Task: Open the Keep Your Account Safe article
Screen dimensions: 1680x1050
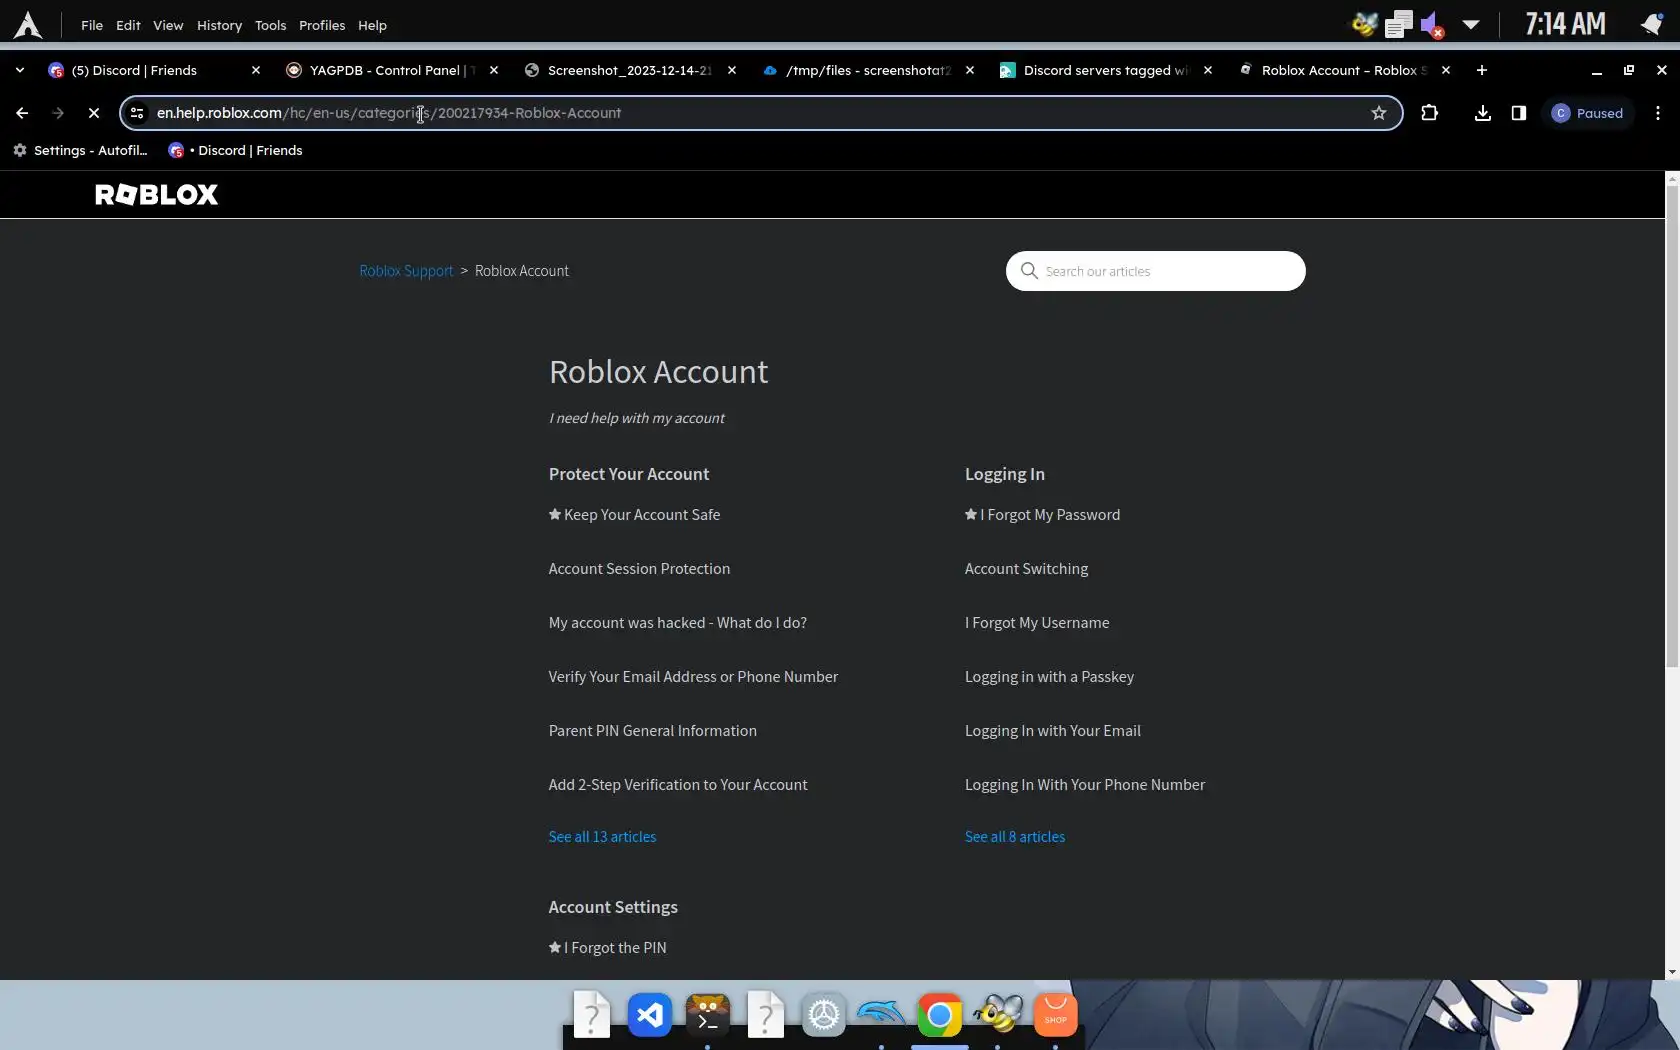Action: (642, 515)
